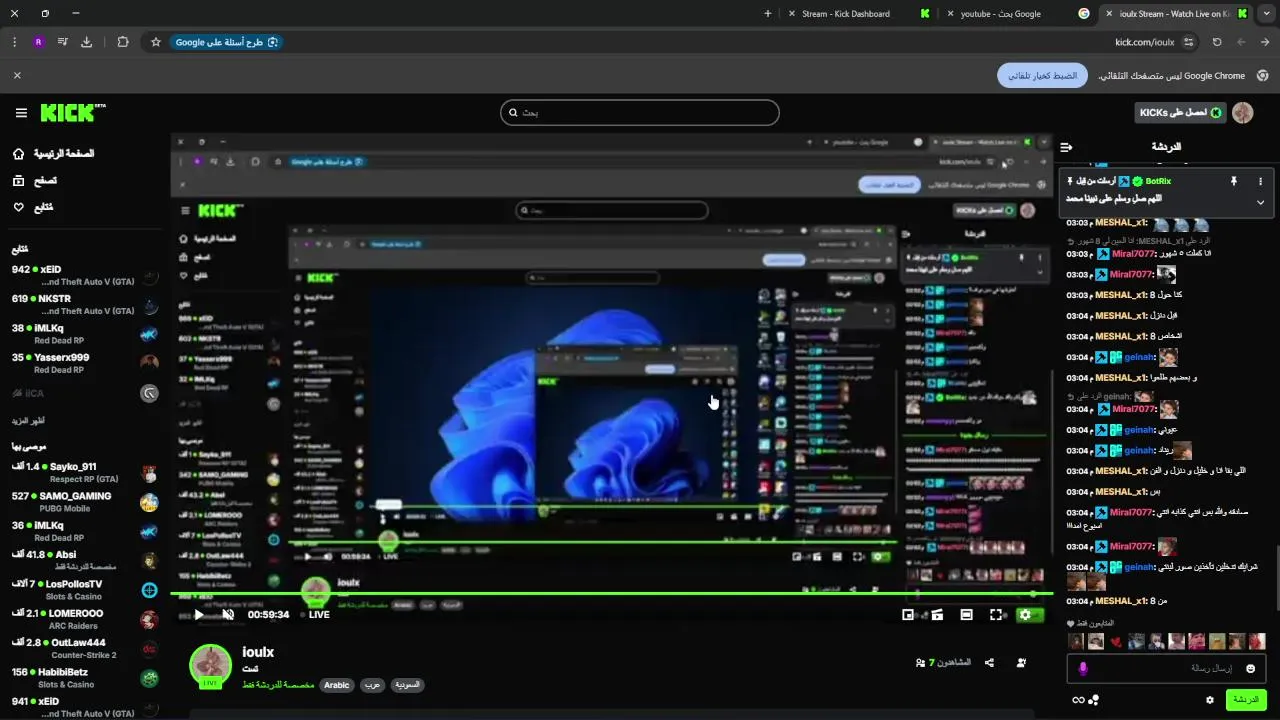Dismiss default browser notification bar

17,75
